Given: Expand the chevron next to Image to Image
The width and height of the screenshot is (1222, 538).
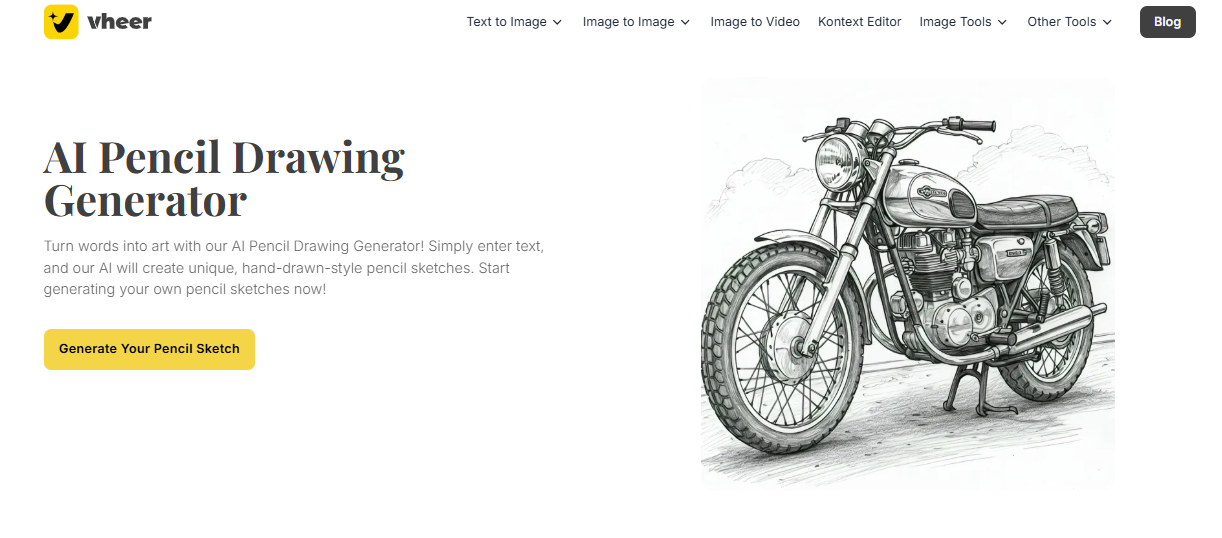Looking at the screenshot, I should [x=685, y=22].
